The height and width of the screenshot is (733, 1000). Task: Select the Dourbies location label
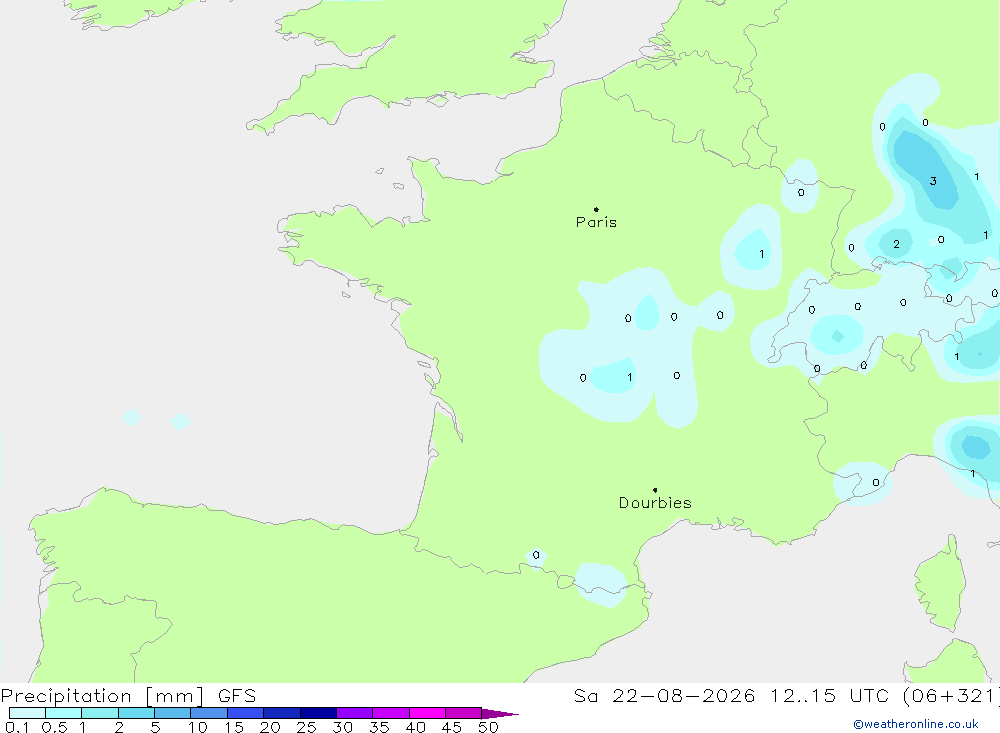click(x=655, y=503)
